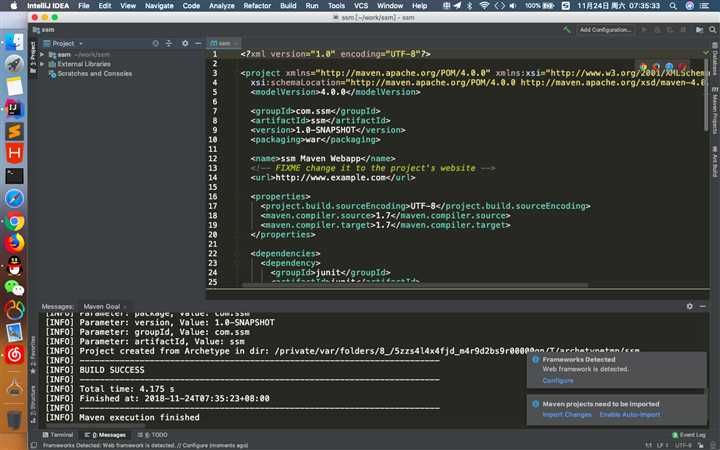Close the ssm editor tab
720x450 pixels.
[236, 43]
